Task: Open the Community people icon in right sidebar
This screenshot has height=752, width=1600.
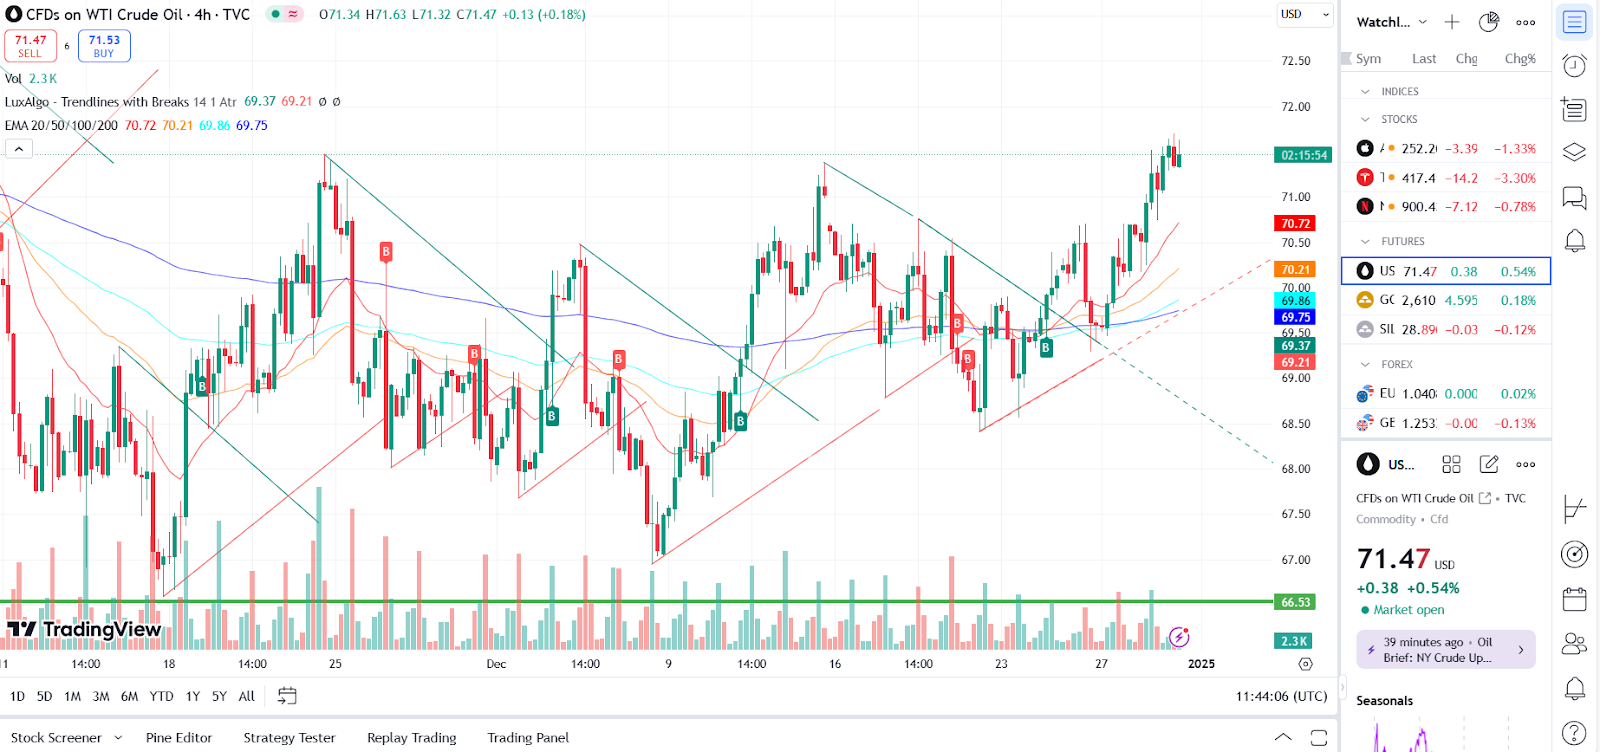Action: (1574, 643)
